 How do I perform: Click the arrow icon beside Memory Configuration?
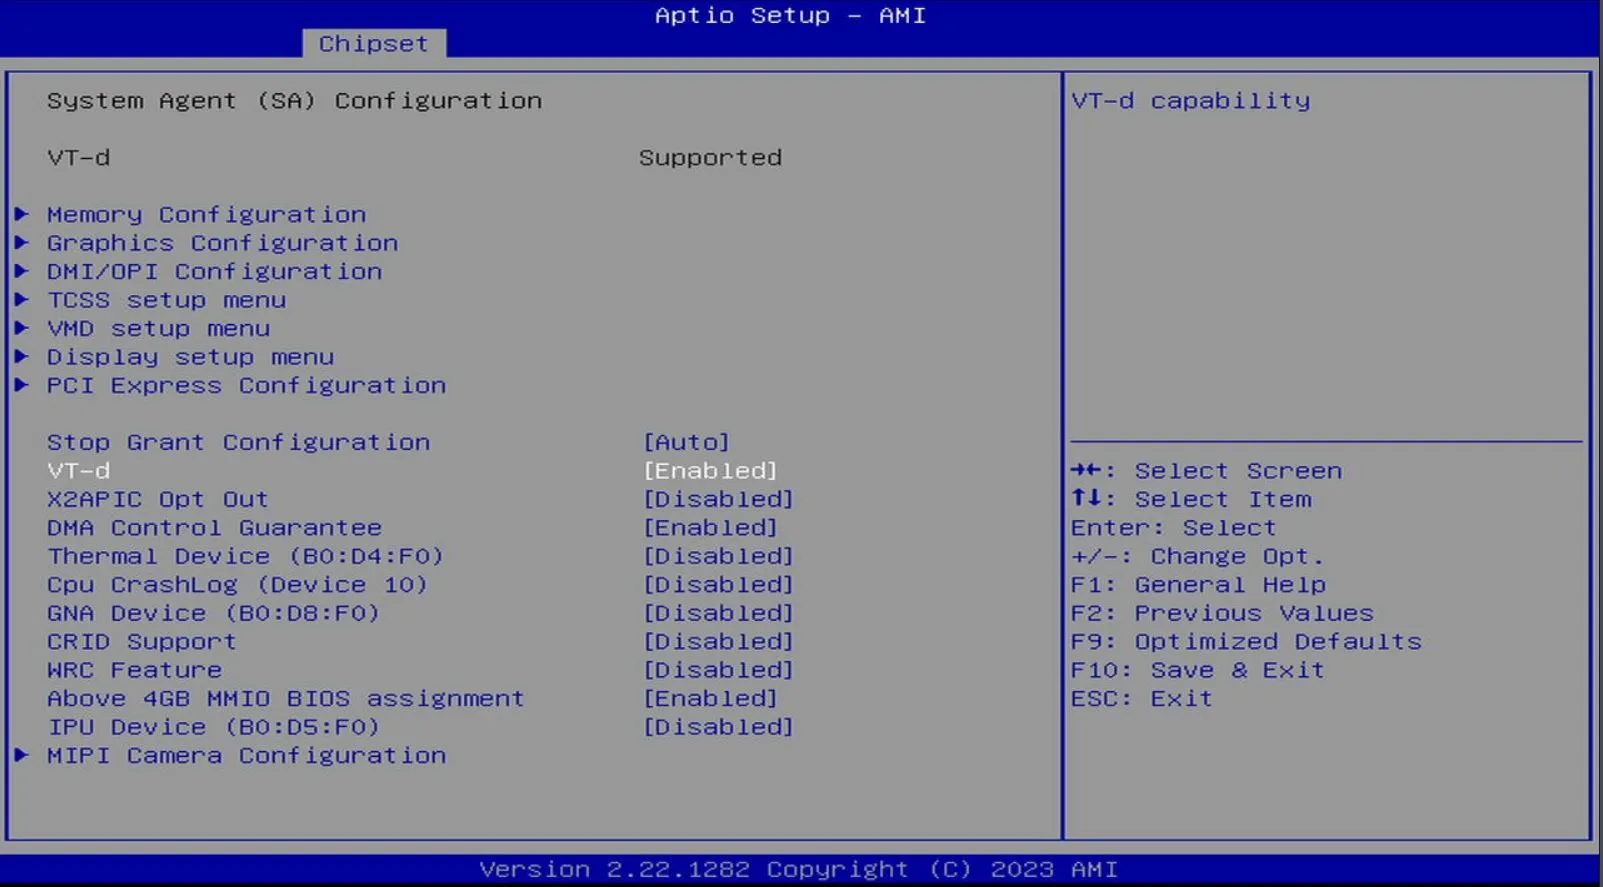click(x=21, y=214)
